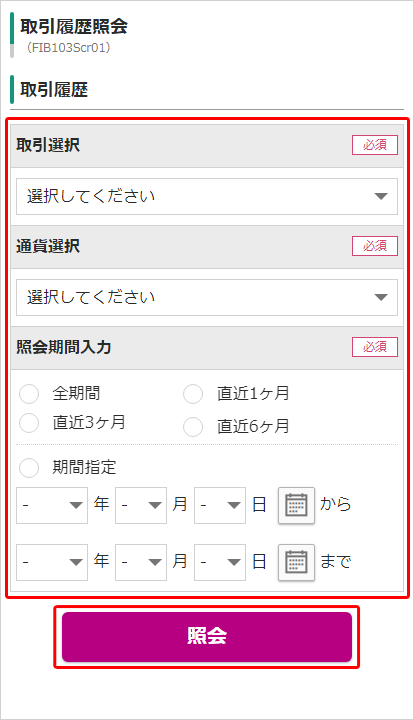Screen dimensions: 414x720
Task: Open the calendar picker for end date (まで)
Action: coord(297,562)
